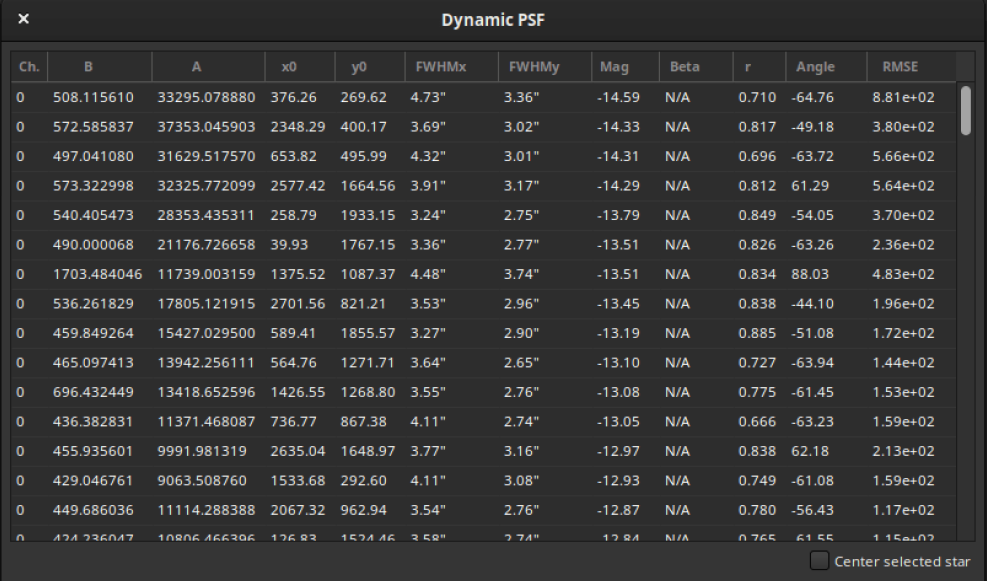Sort by r column header
The image size is (987, 581).
759,67
